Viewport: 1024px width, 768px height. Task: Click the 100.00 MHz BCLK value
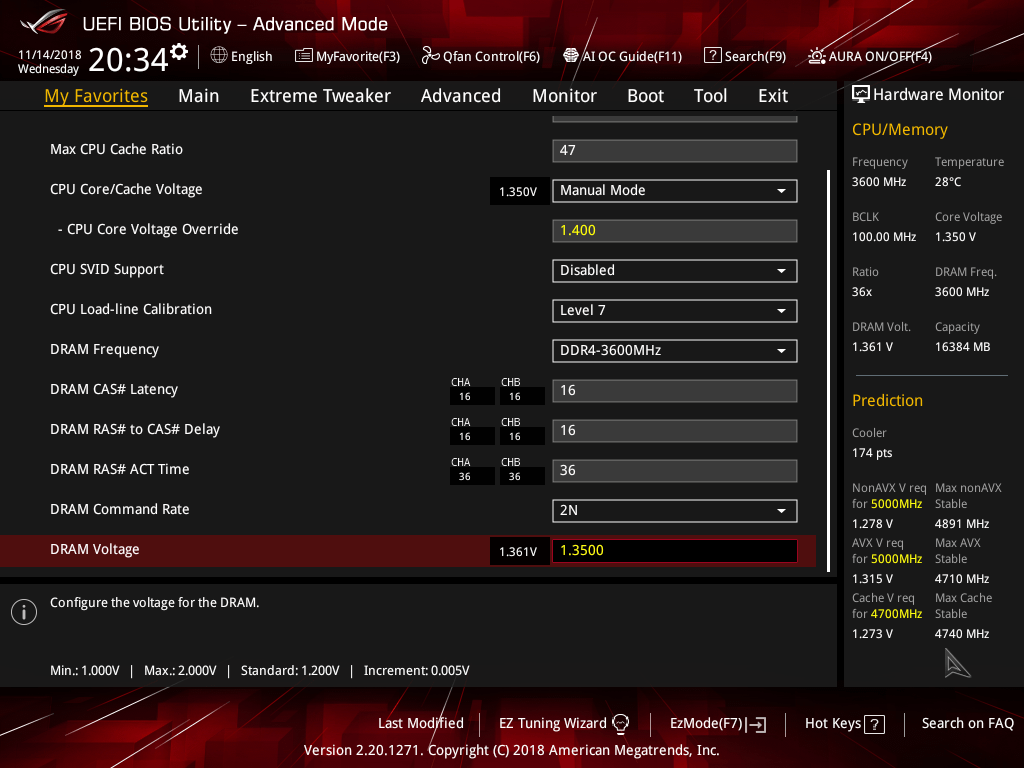click(884, 236)
